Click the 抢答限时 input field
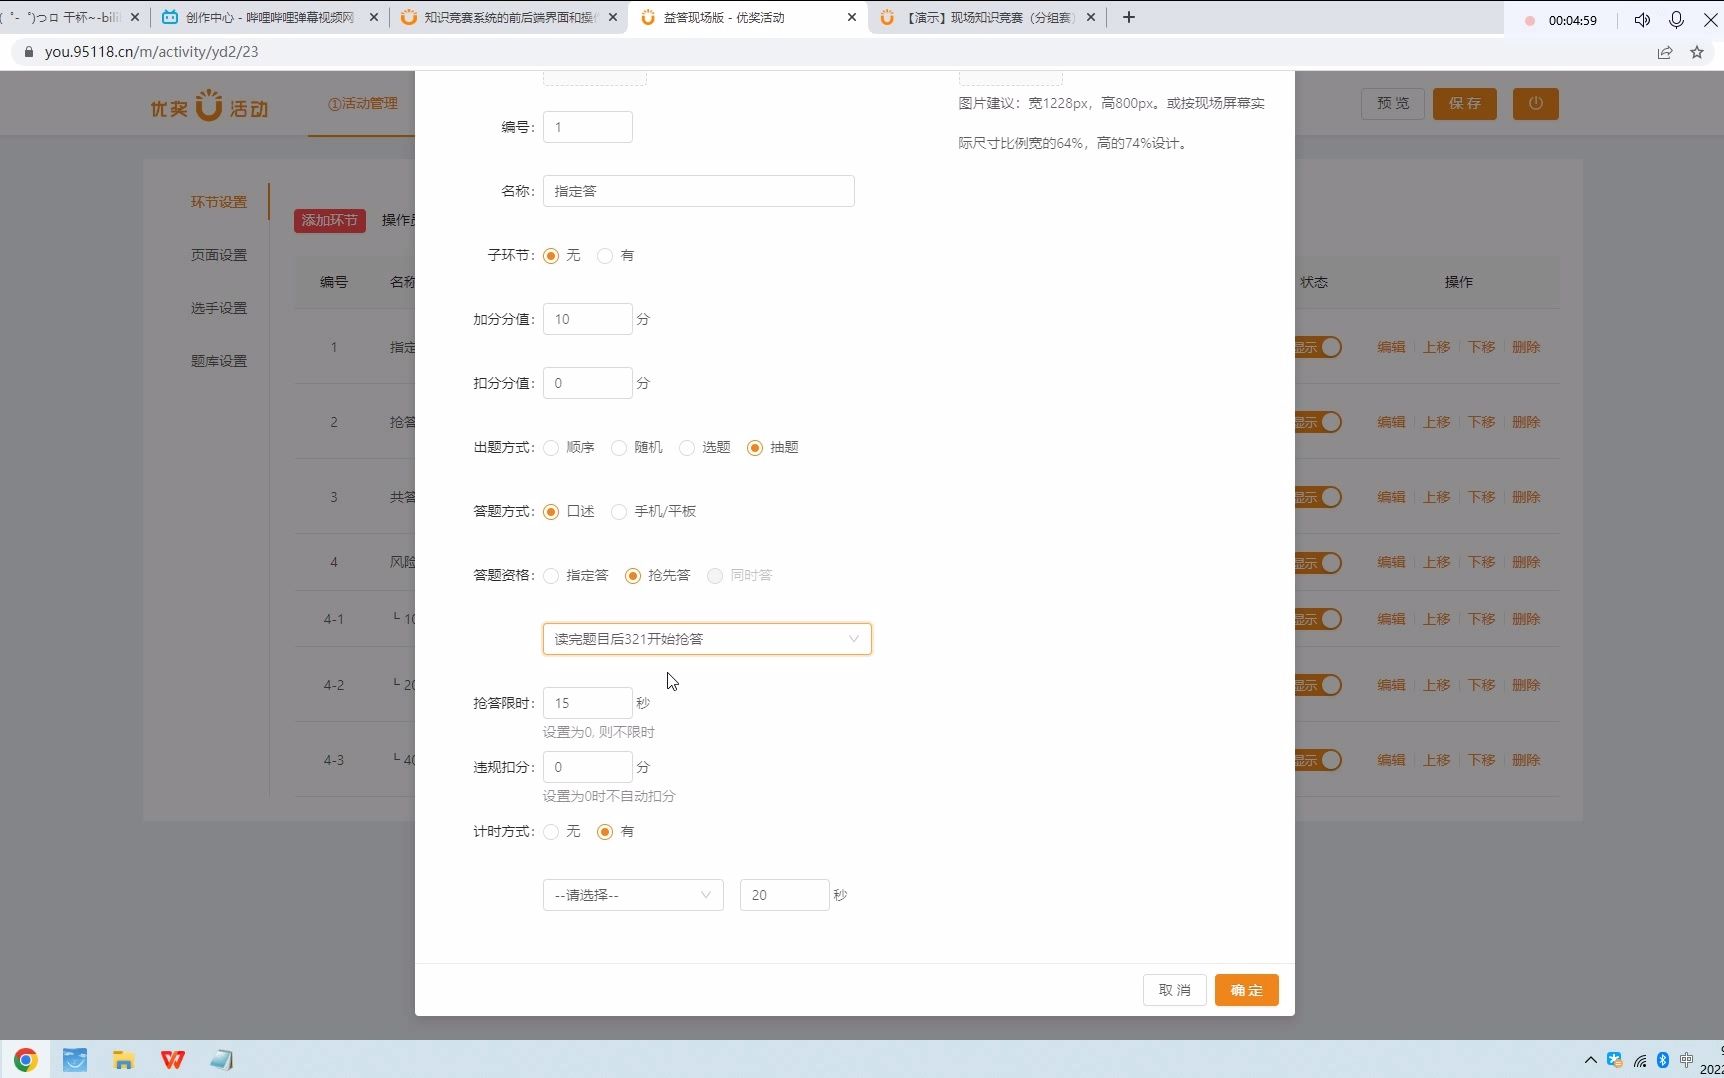 pos(587,703)
